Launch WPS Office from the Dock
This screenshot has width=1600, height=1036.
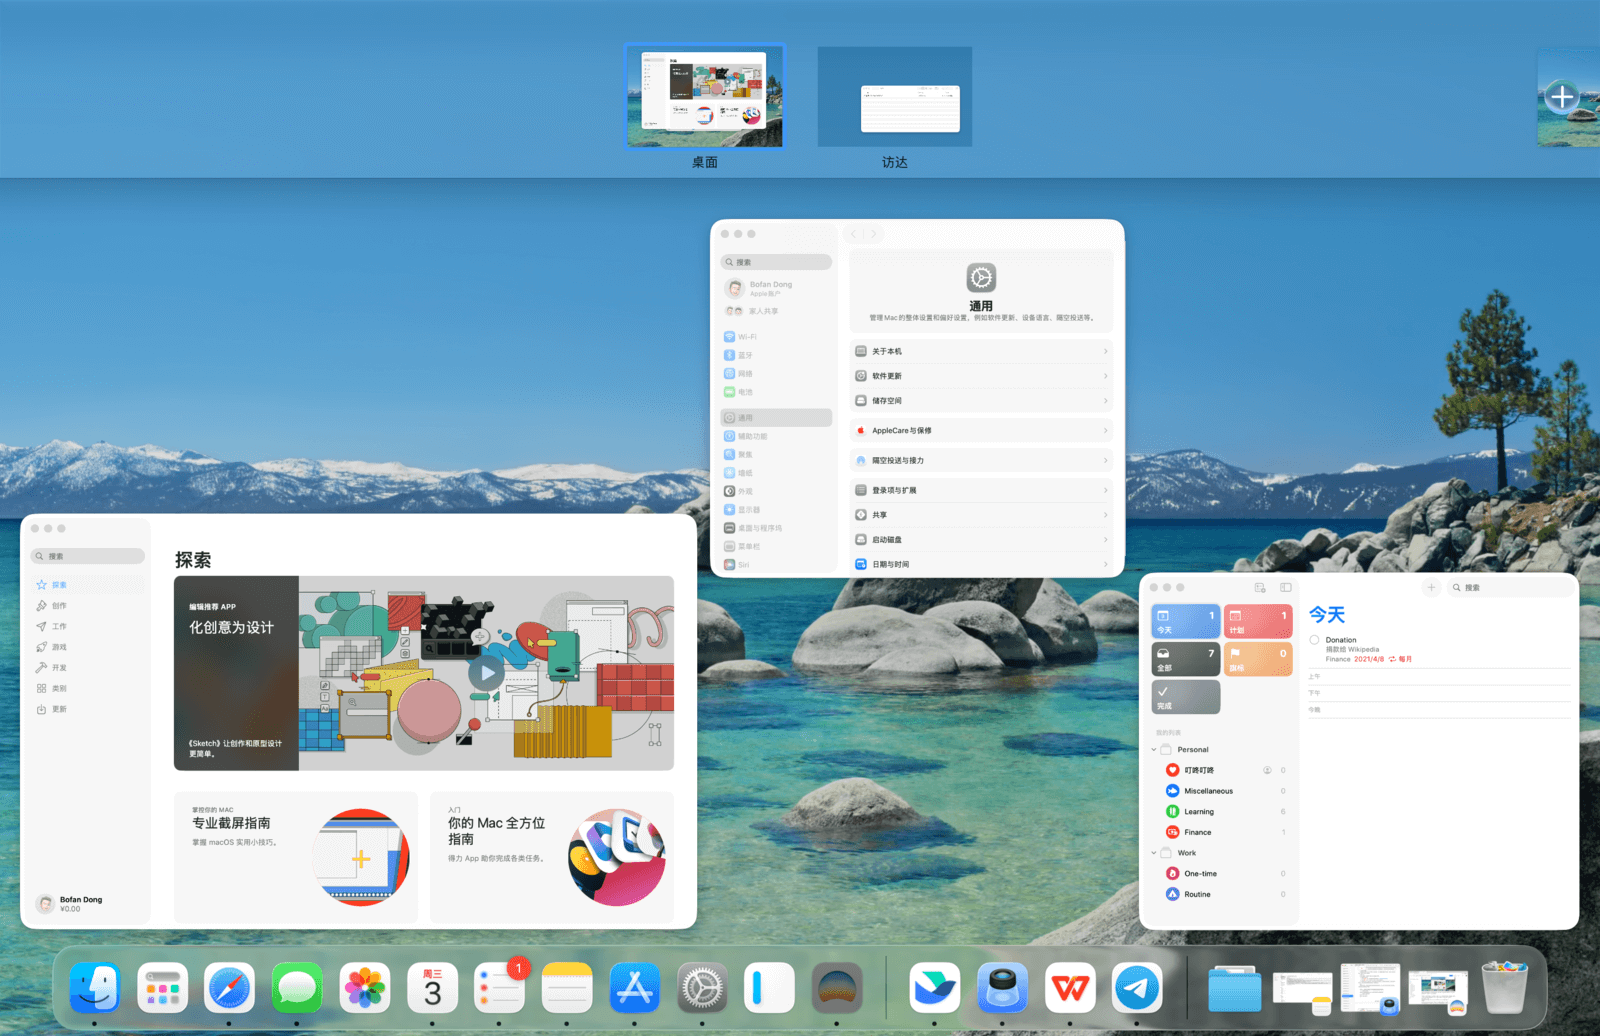point(1070,988)
